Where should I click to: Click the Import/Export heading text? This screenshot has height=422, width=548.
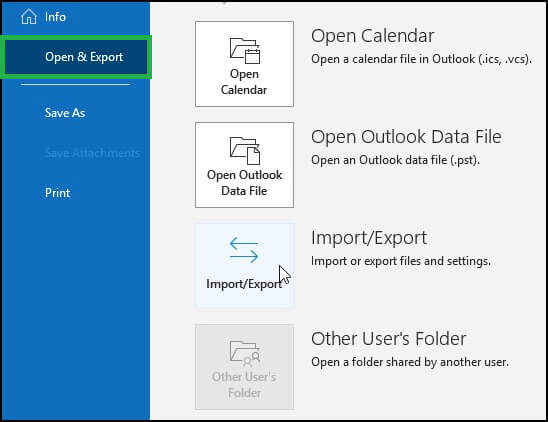coord(369,238)
